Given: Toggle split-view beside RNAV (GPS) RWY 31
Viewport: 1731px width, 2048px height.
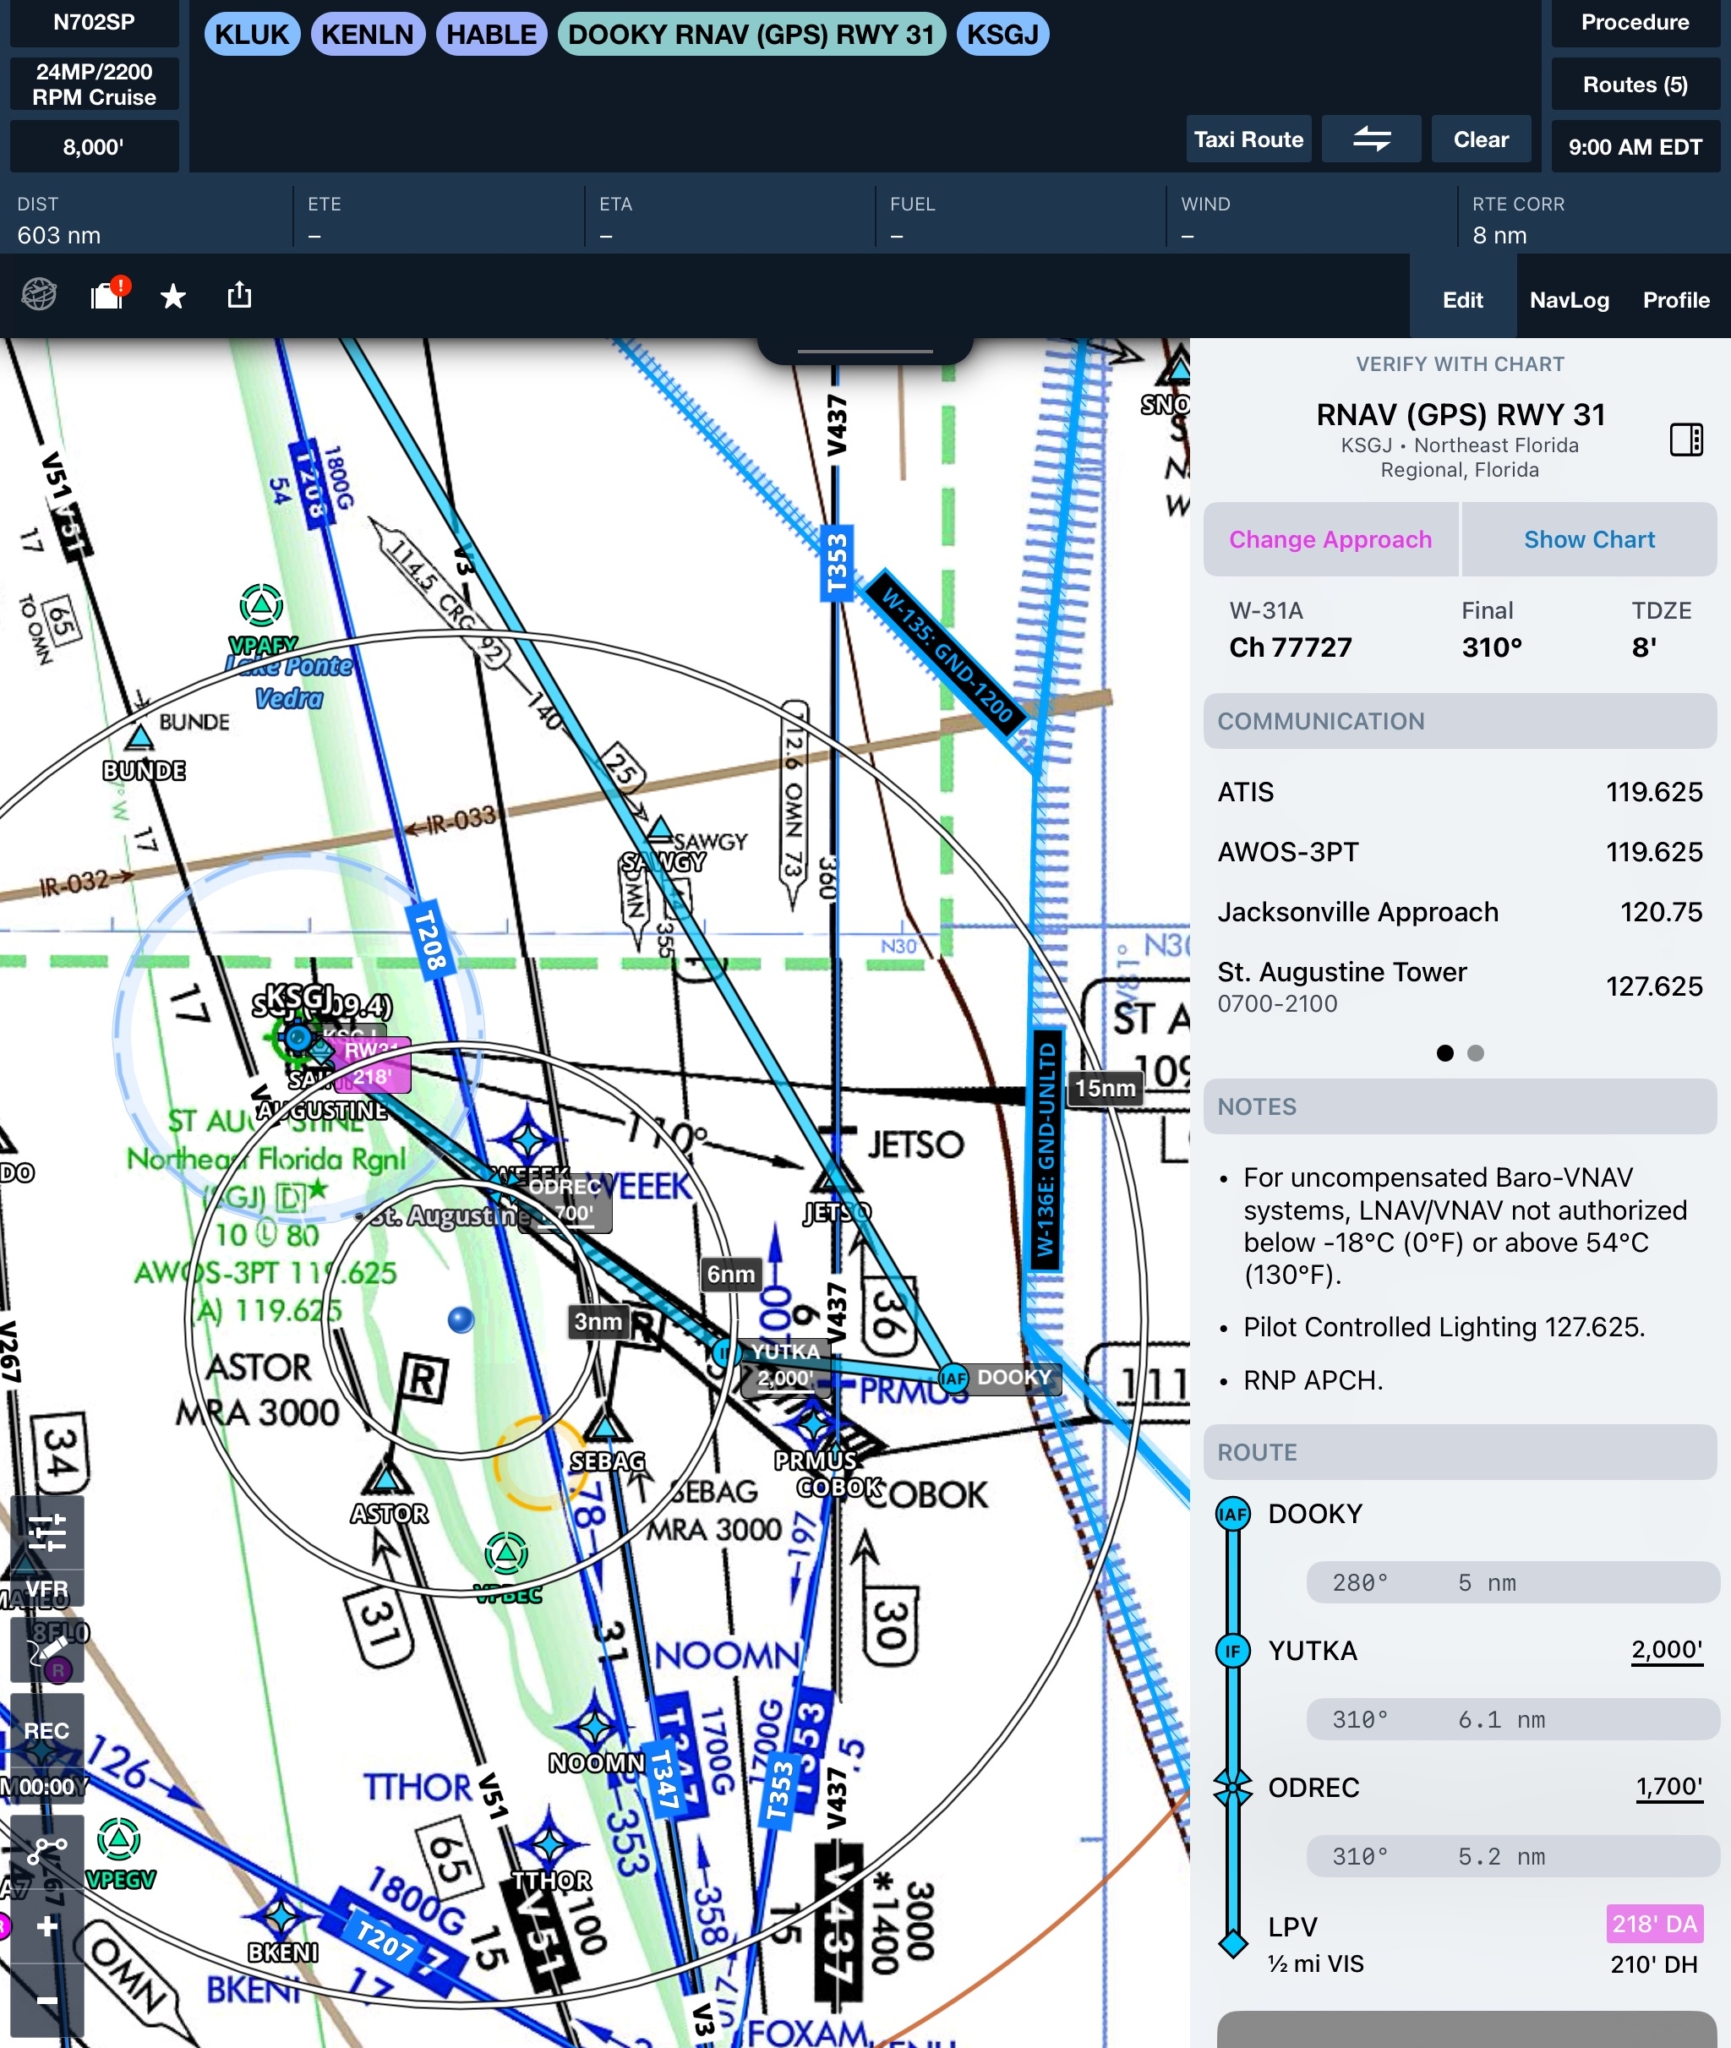Looking at the screenshot, I should point(1685,437).
